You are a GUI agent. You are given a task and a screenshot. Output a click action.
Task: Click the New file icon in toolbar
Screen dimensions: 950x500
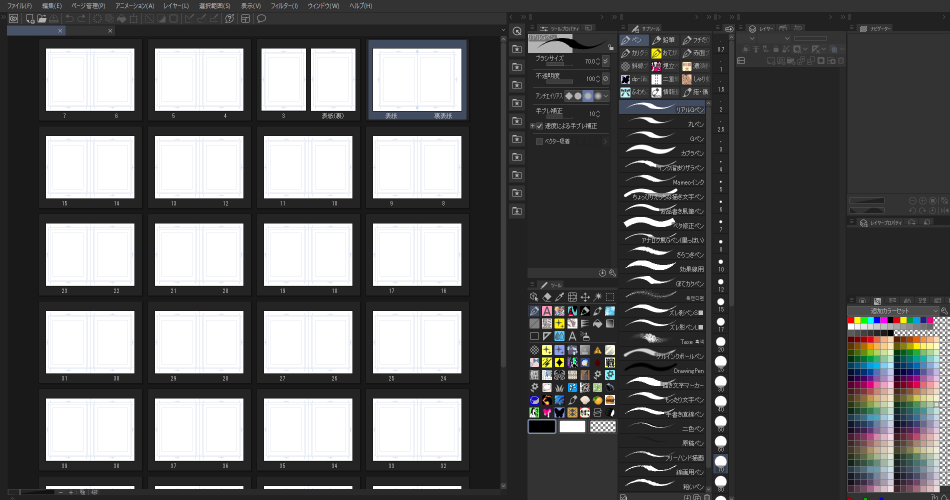29,18
